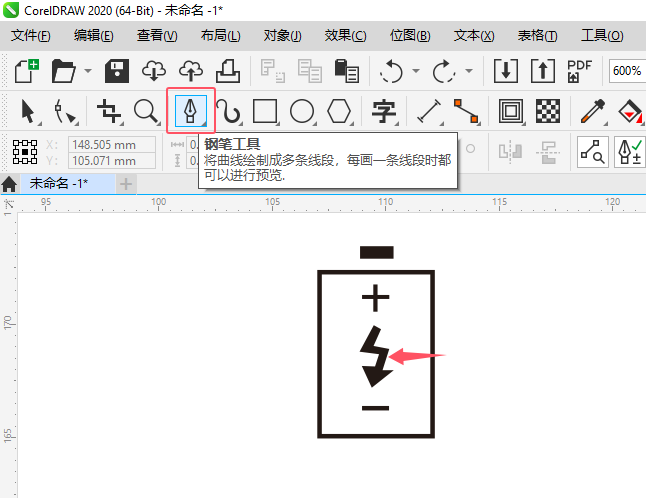Screen dimensions: 646x498
Task: Open the 效果(C) menu
Action: 345,35
